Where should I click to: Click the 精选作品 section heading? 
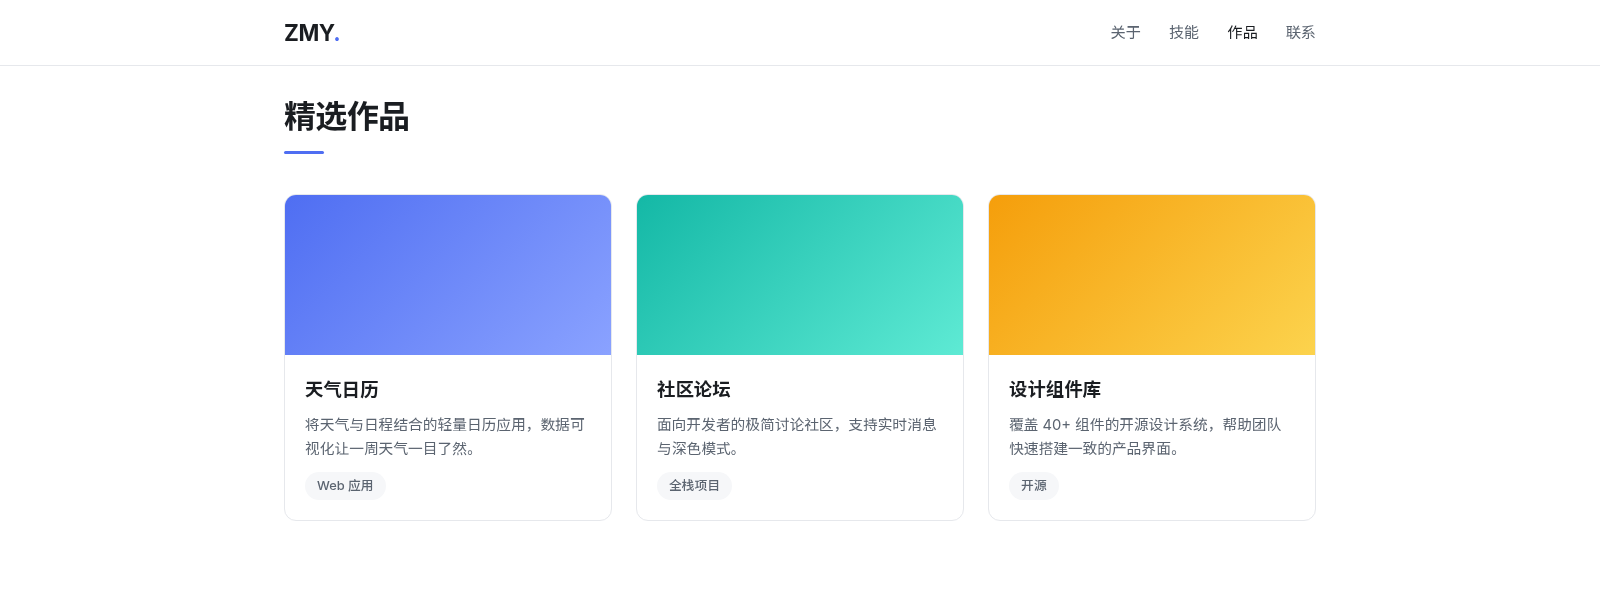(347, 117)
